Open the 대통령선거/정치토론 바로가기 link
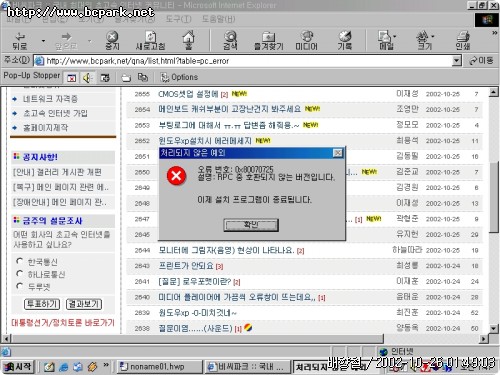 63,322
